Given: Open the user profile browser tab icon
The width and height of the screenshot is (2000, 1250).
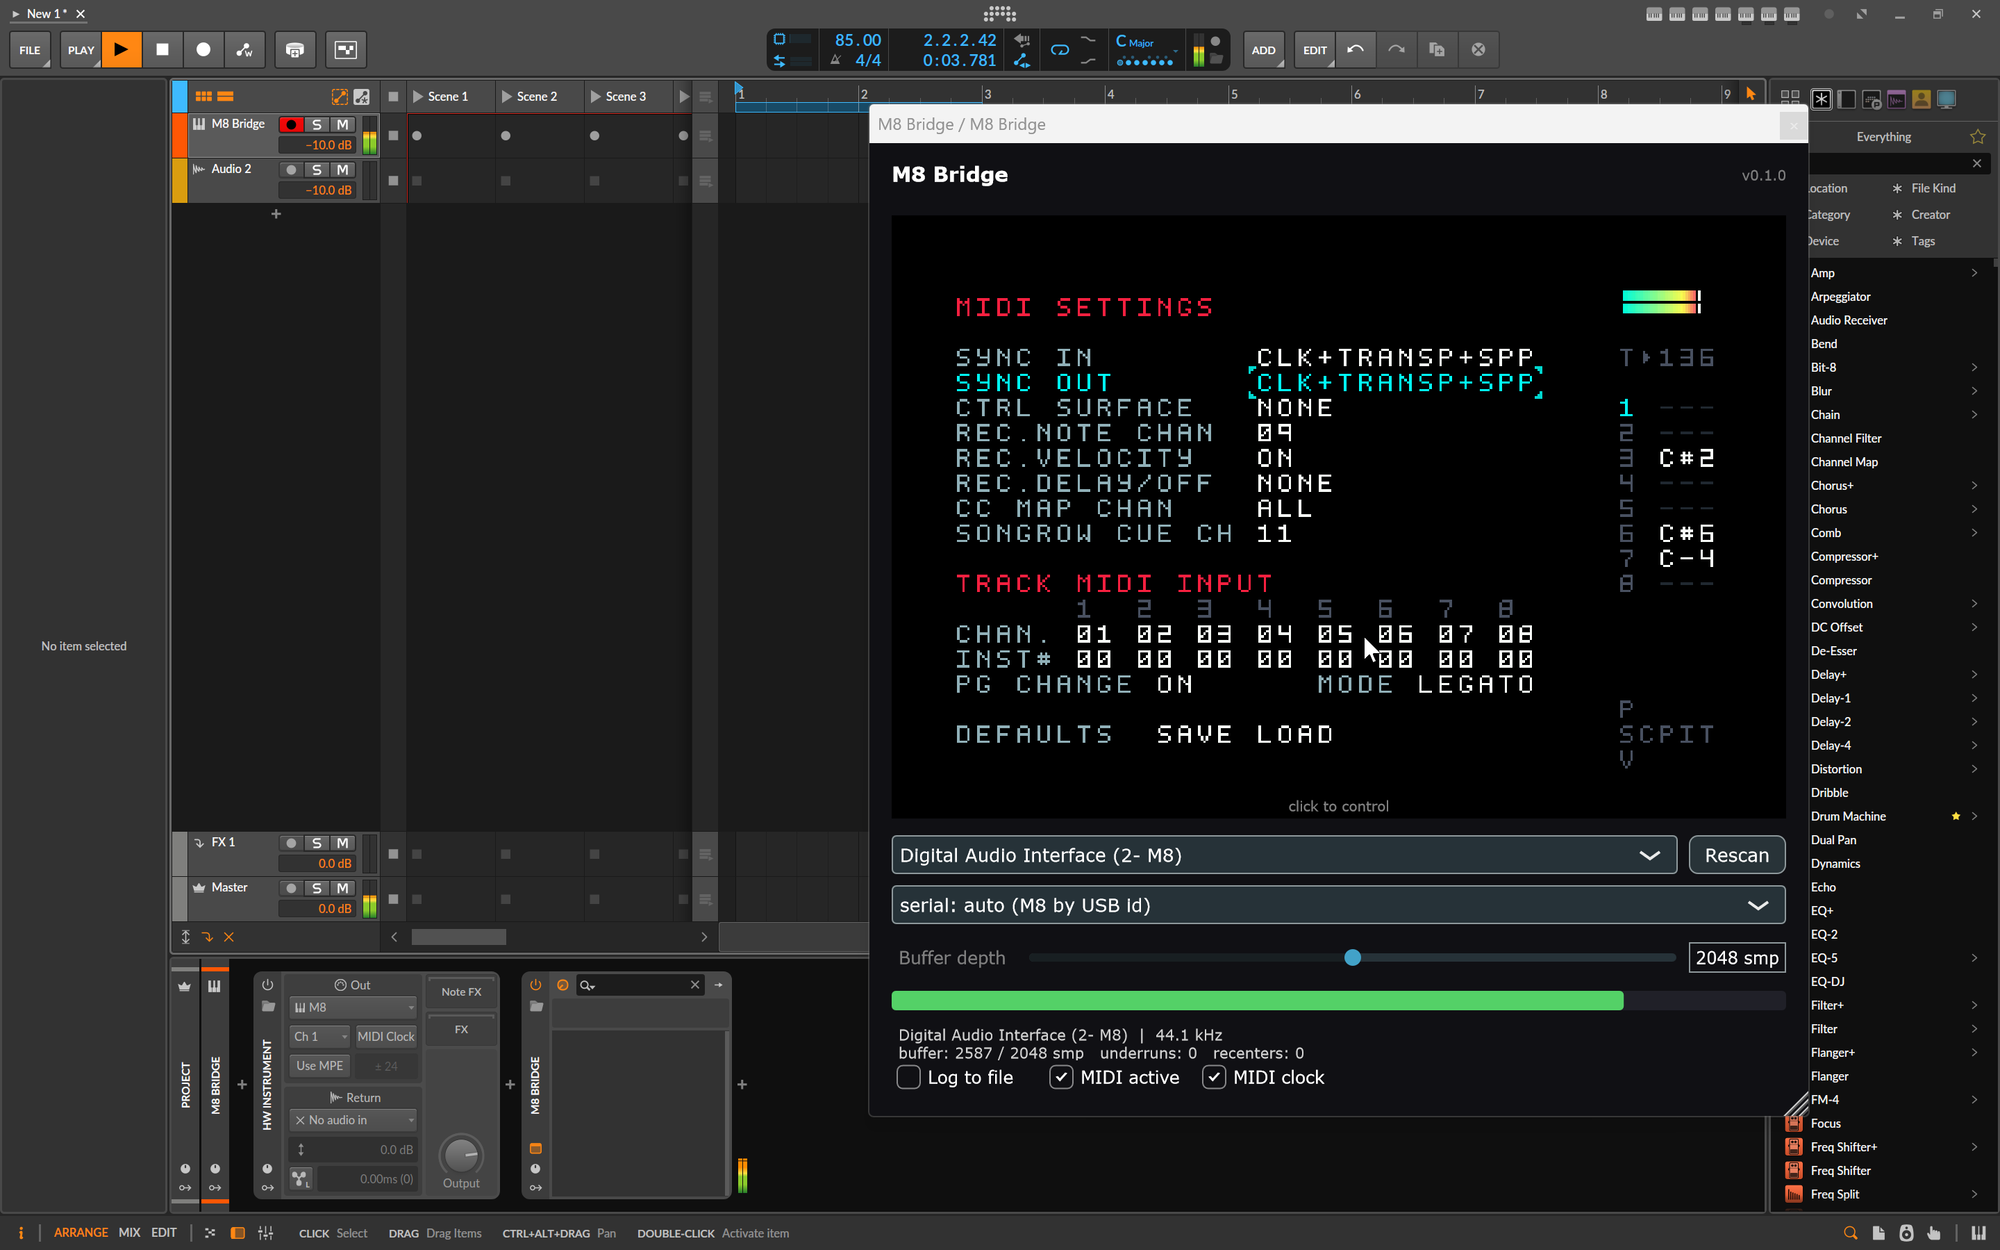Looking at the screenshot, I should (1921, 98).
